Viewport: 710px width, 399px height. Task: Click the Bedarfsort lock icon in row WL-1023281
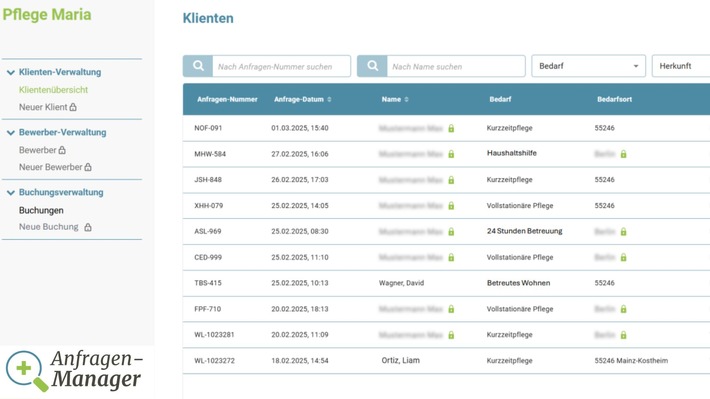[x=624, y=335]
